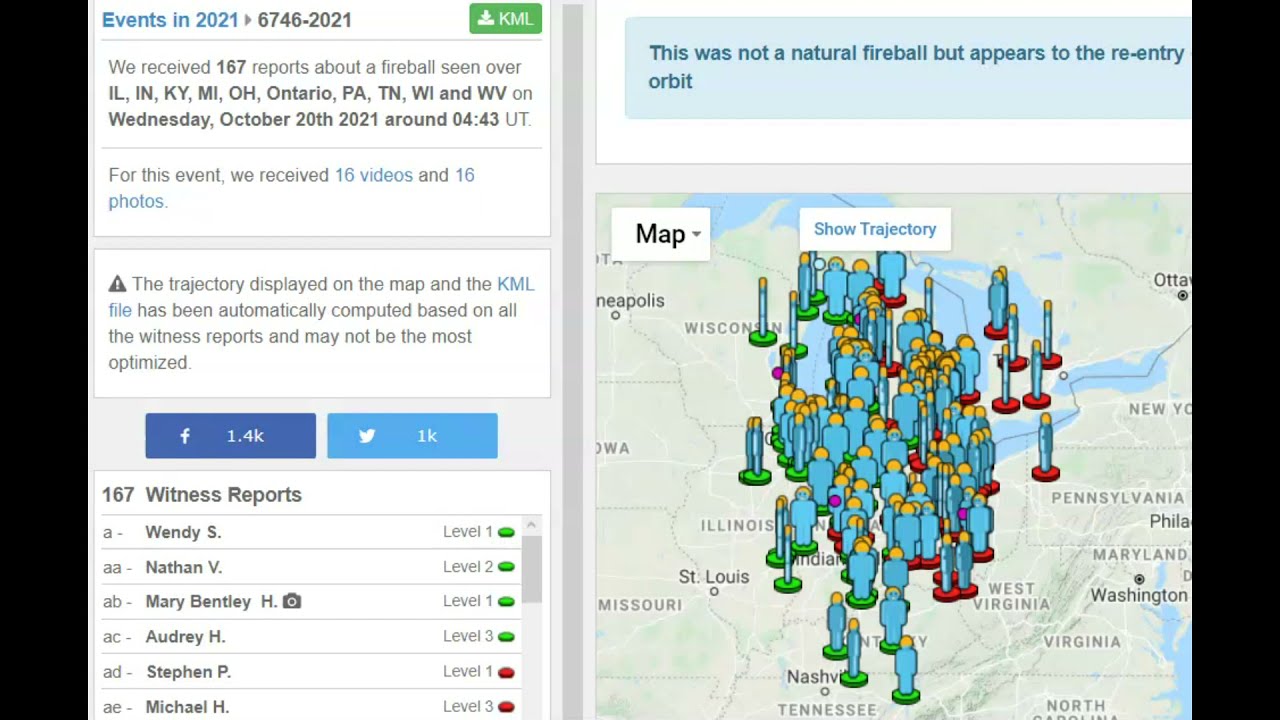Open witness report from Stephen P.
1280x720 pixels.
click(x=188, y=671)
